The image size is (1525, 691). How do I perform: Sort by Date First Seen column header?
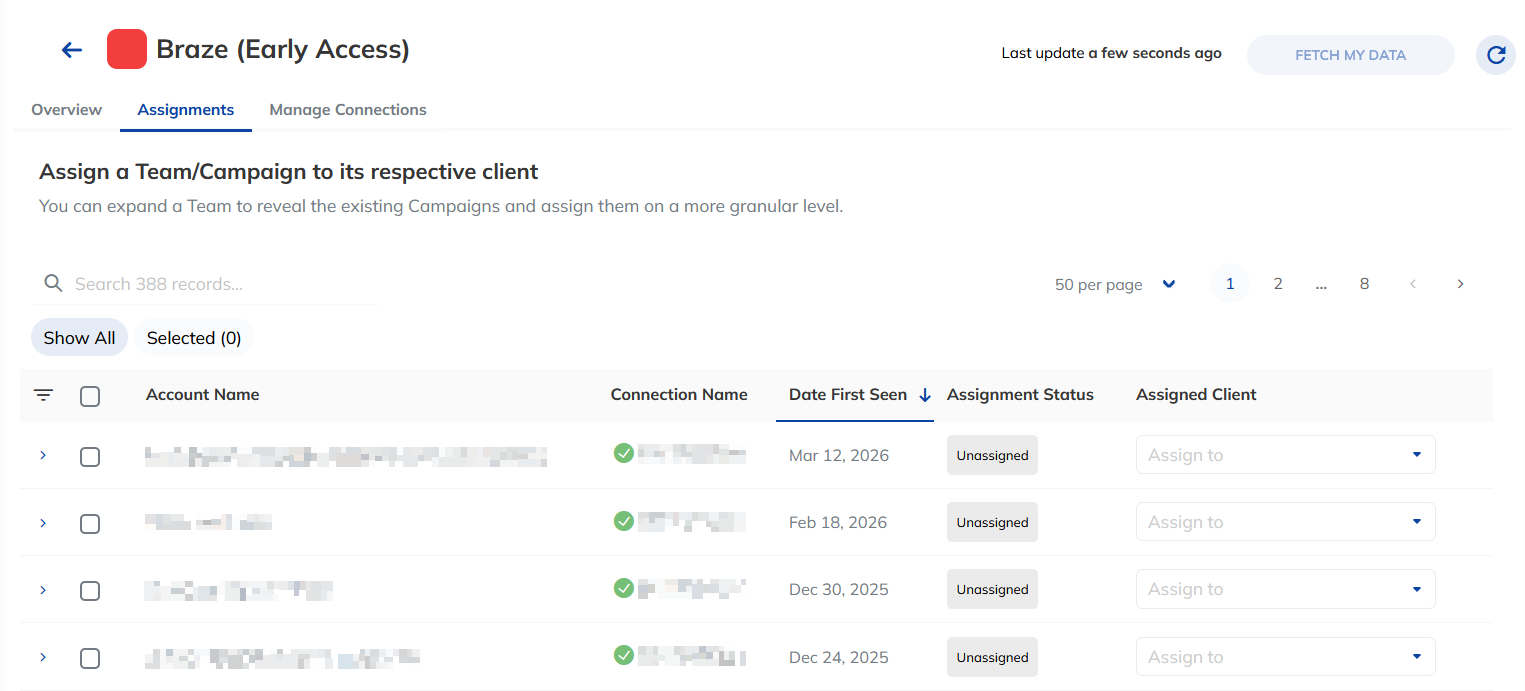click(x=848, y=395)
